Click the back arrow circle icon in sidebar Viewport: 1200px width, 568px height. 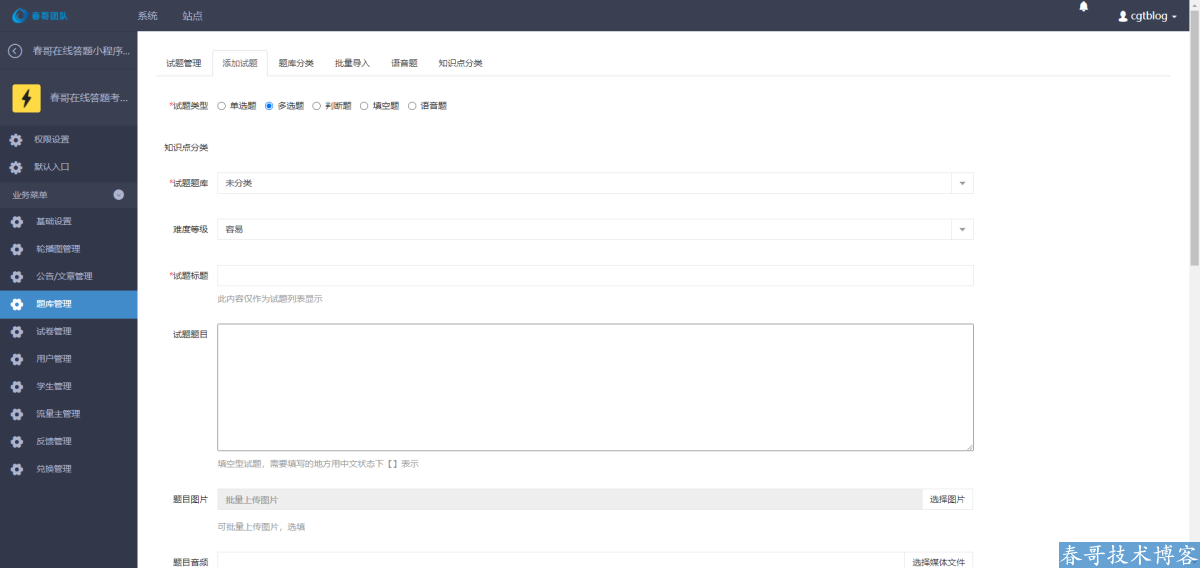coord(15,51)
